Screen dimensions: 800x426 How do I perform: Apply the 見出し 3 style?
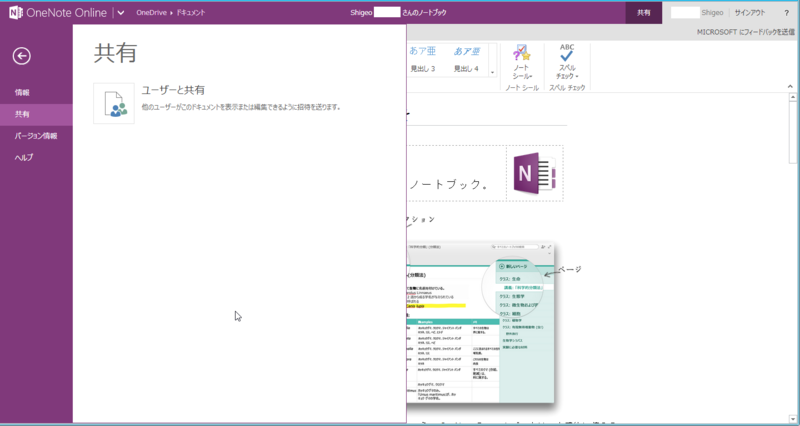(x=422, y=59)
